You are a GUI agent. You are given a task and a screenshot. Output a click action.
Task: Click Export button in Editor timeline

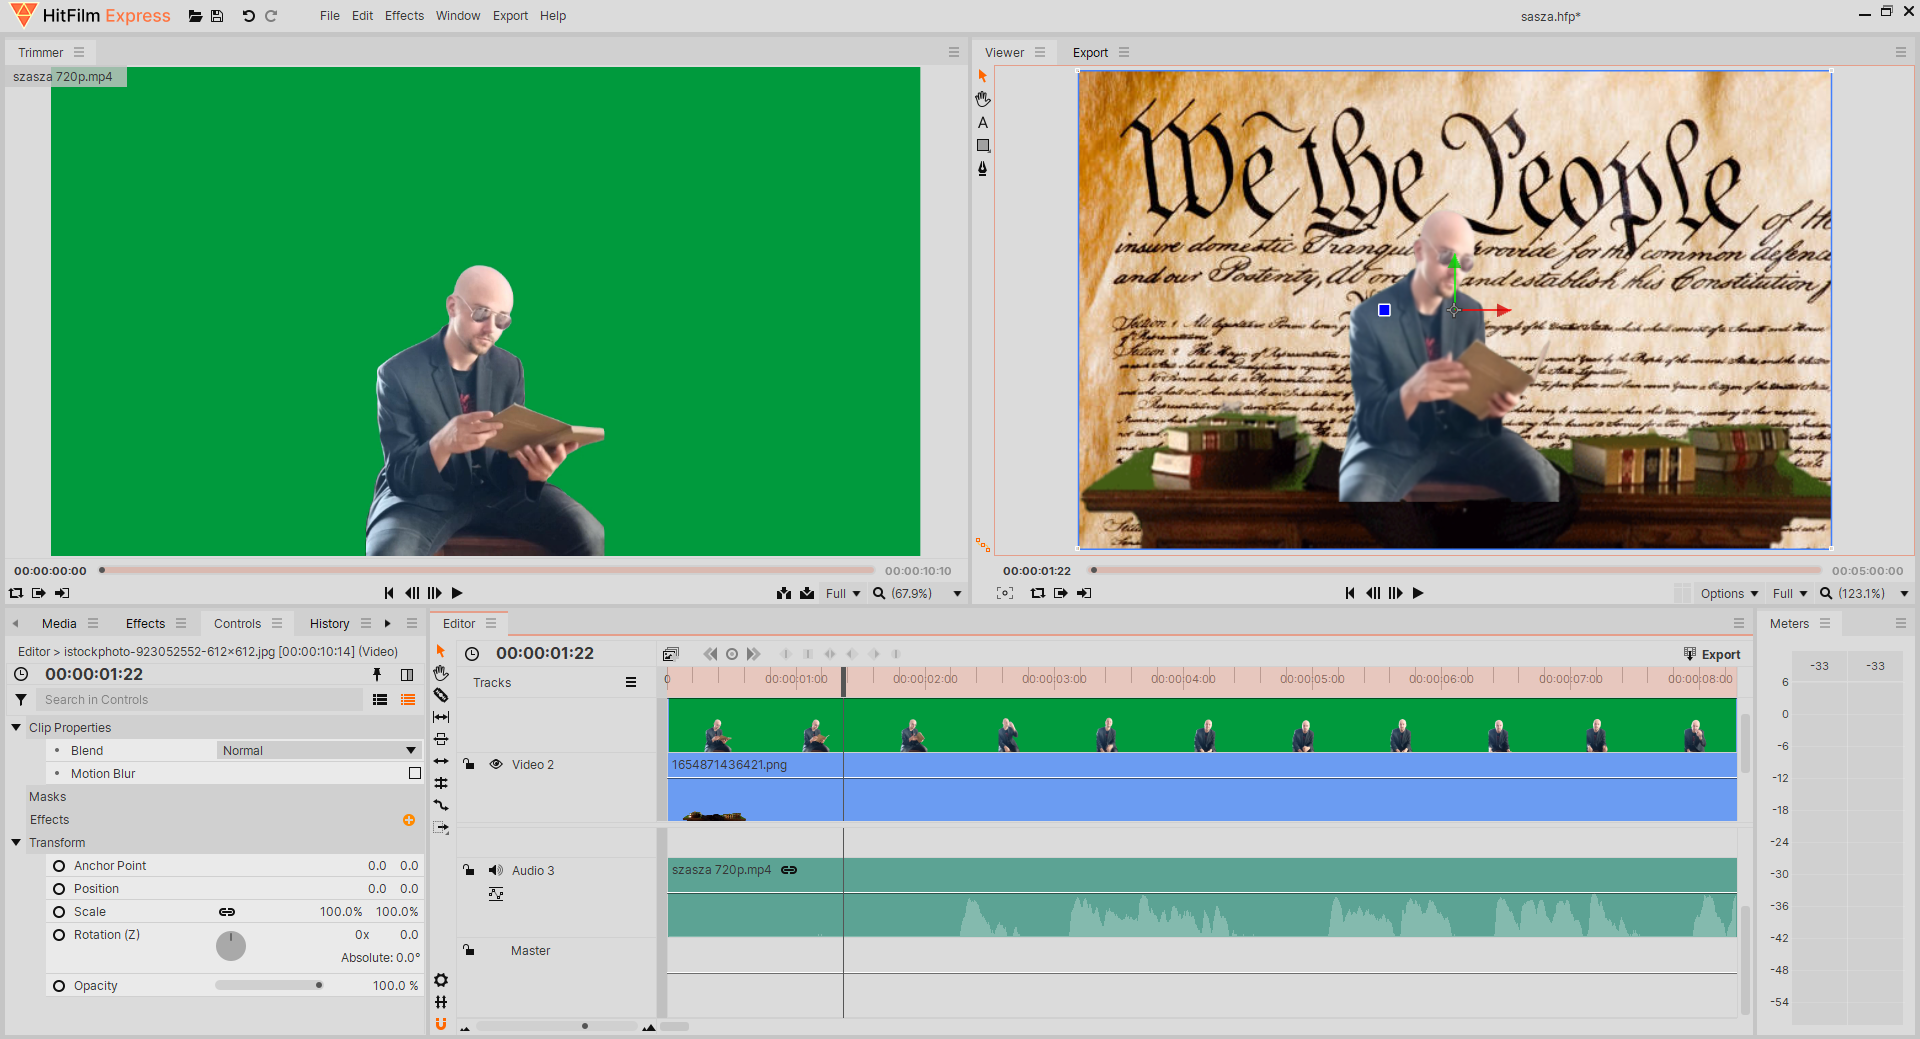[1712, 654]
